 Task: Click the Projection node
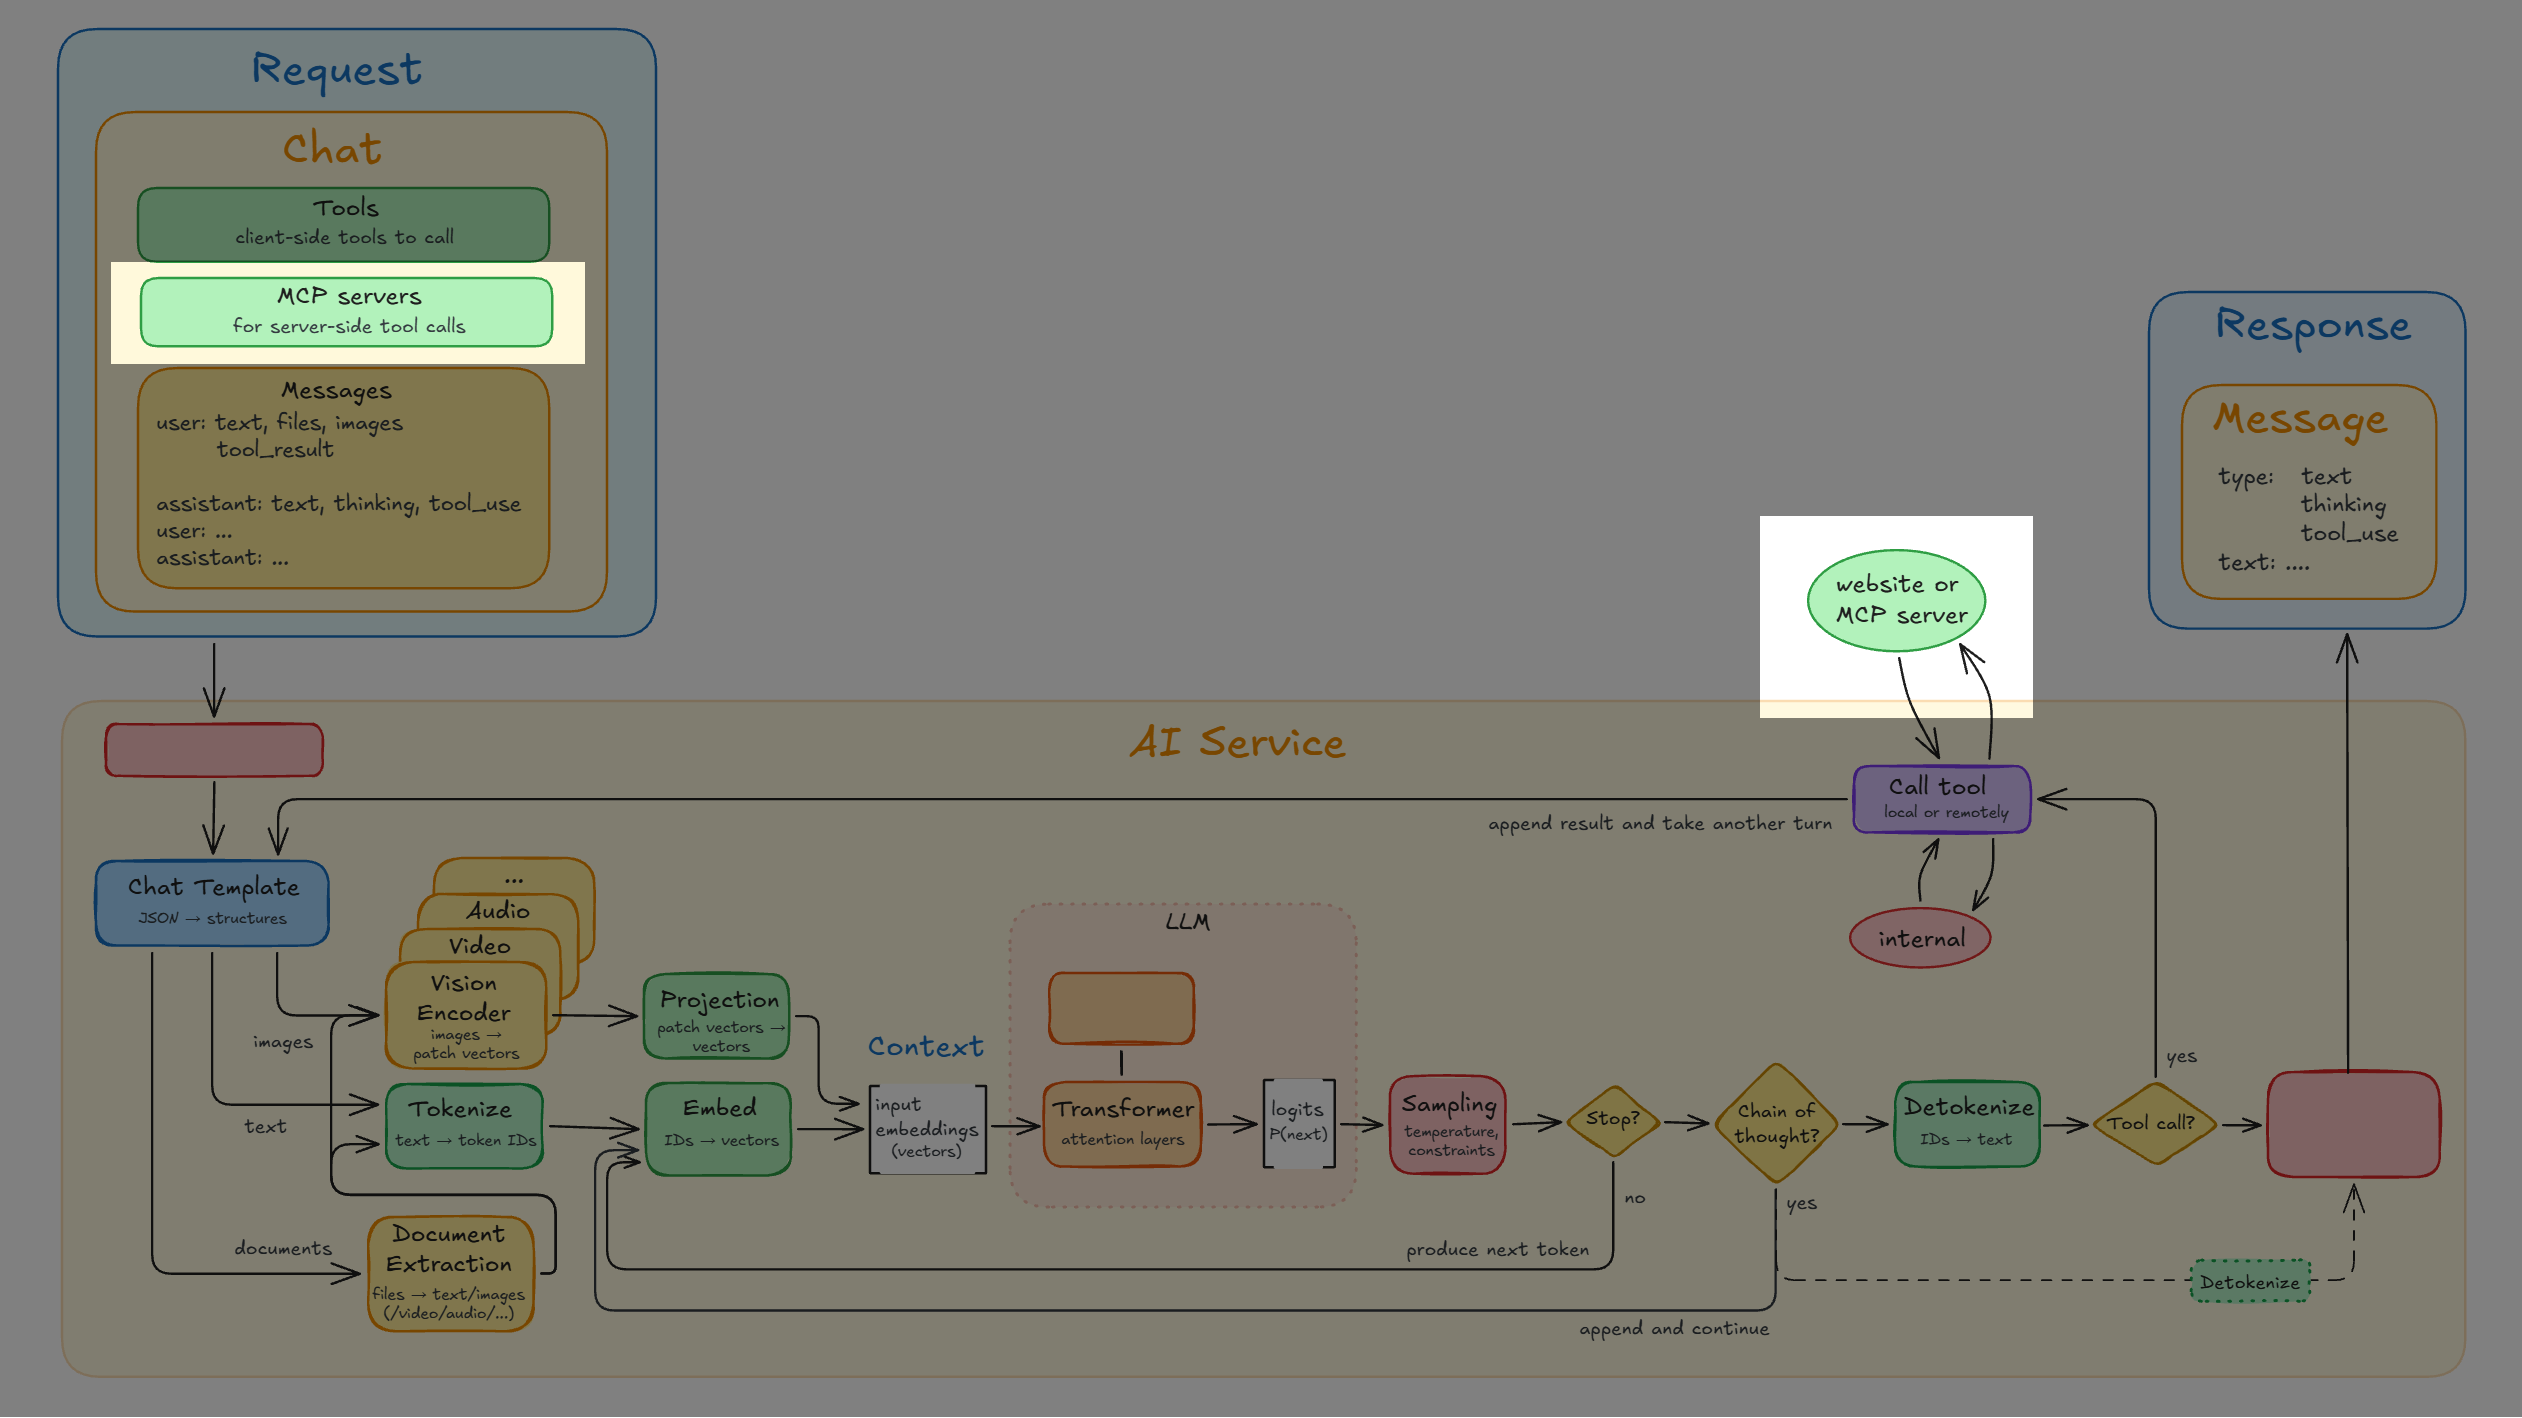[x=717, y=1016]
